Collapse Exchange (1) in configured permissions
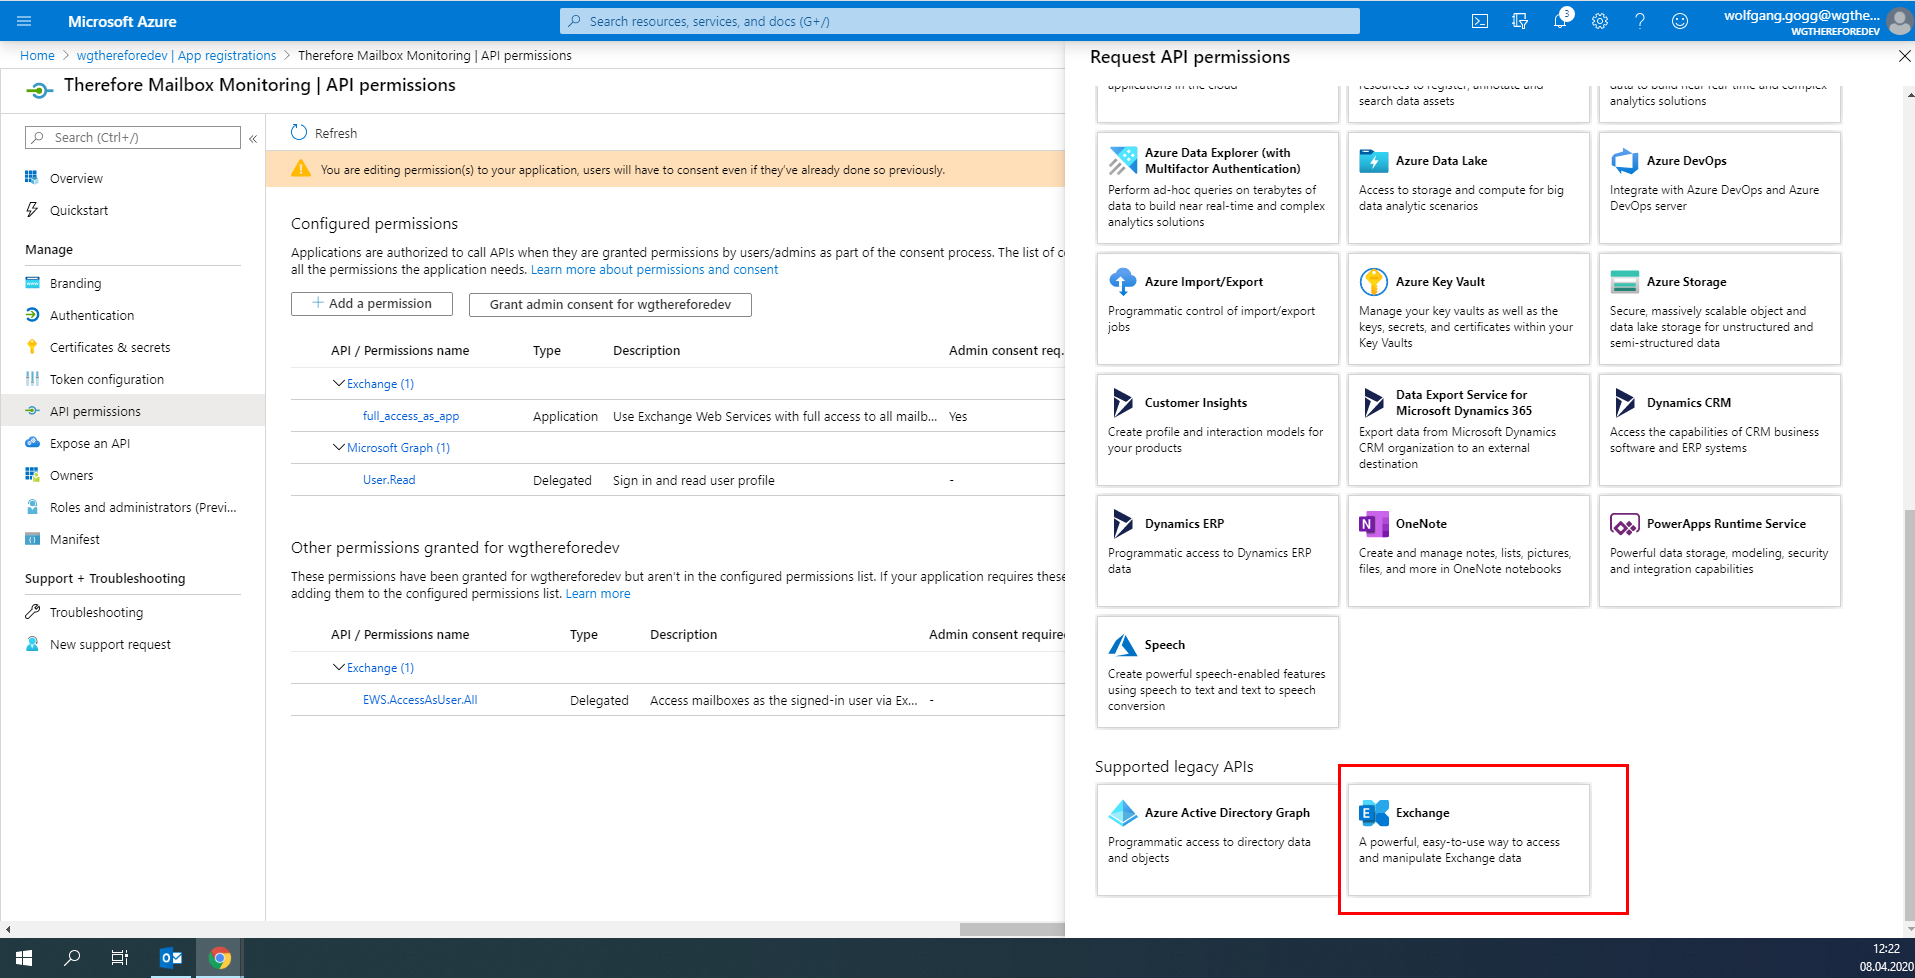 (338, 383)
